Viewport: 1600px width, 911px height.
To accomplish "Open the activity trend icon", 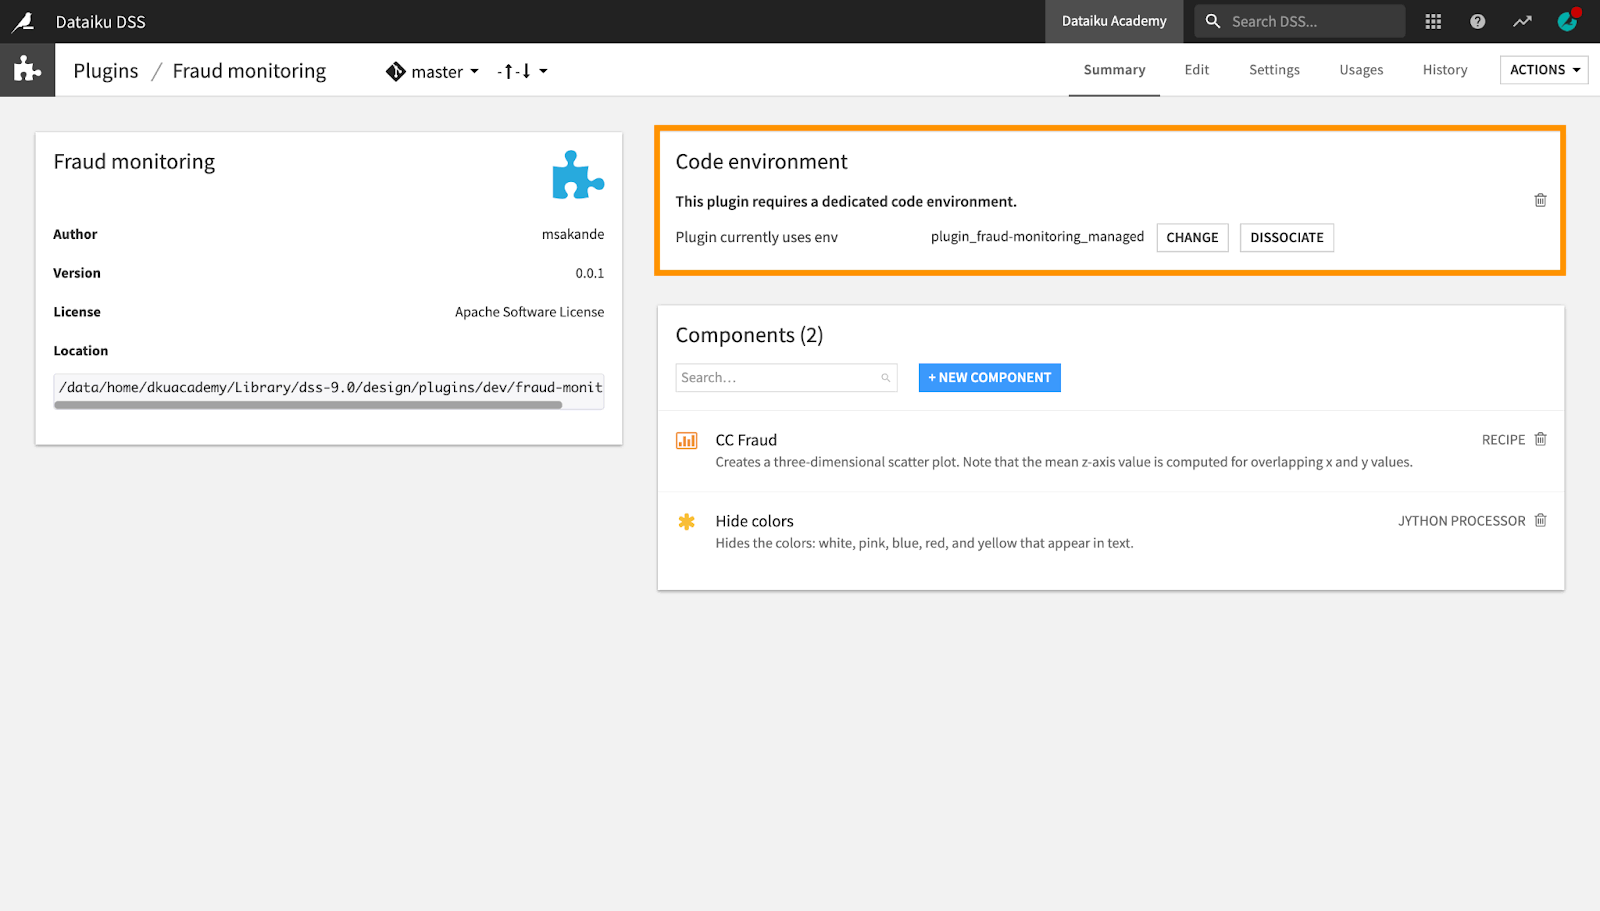I will 1522,21.
